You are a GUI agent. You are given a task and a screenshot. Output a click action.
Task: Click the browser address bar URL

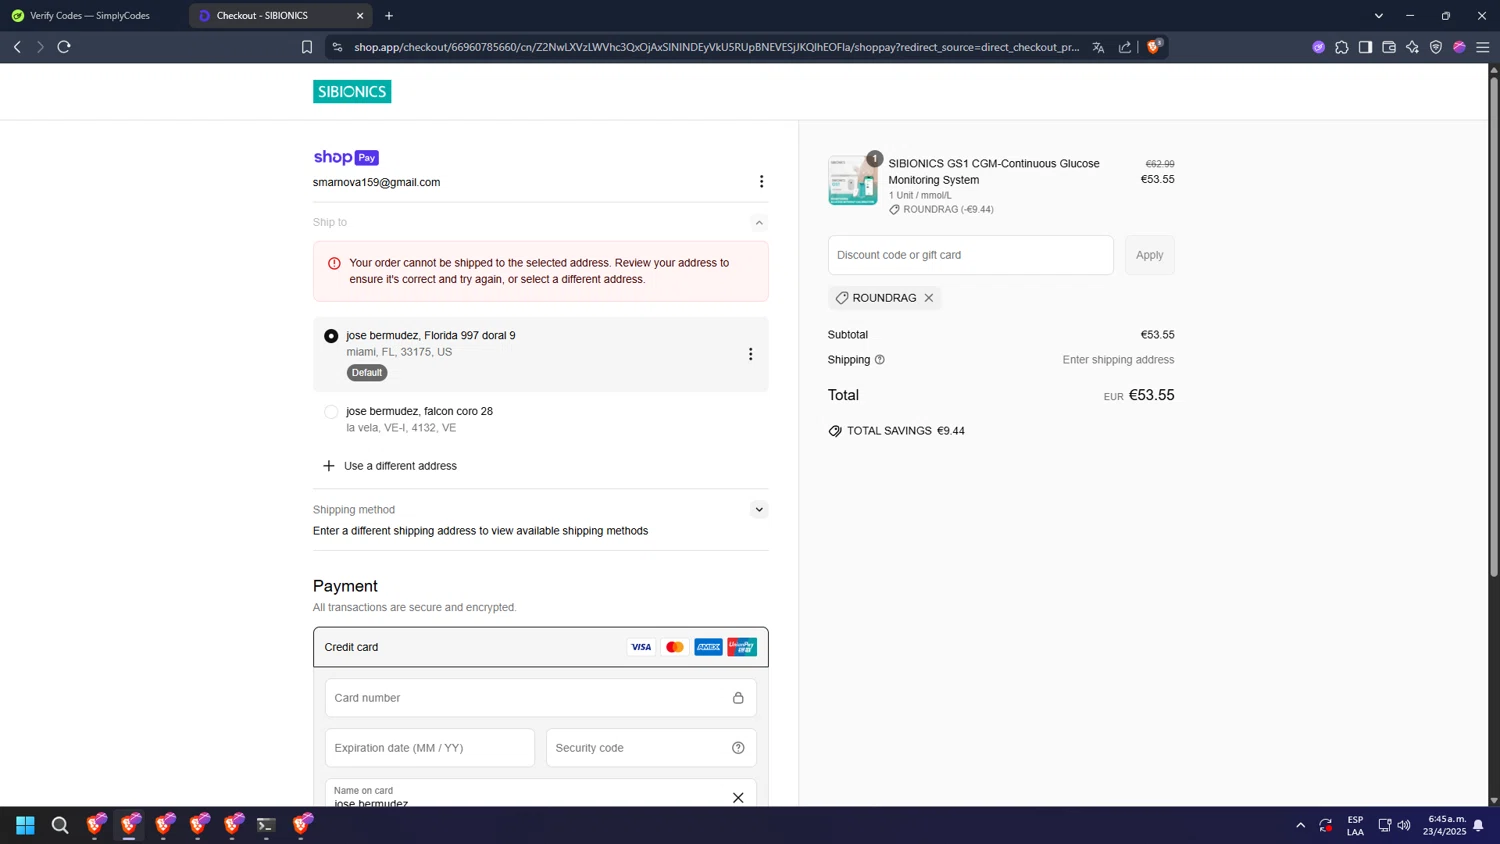(x=716, y=47)
